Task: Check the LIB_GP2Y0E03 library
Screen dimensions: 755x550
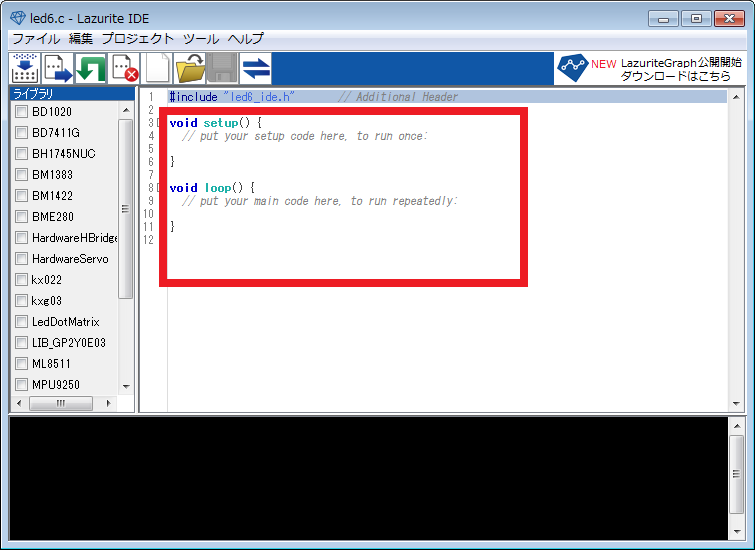Action: click(21, 343)
